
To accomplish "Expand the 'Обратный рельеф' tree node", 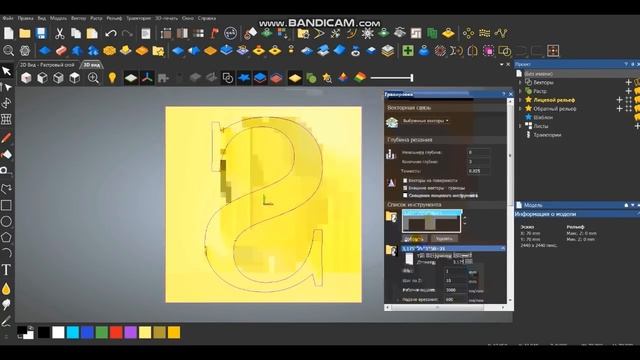I will (x=520, y=109).
